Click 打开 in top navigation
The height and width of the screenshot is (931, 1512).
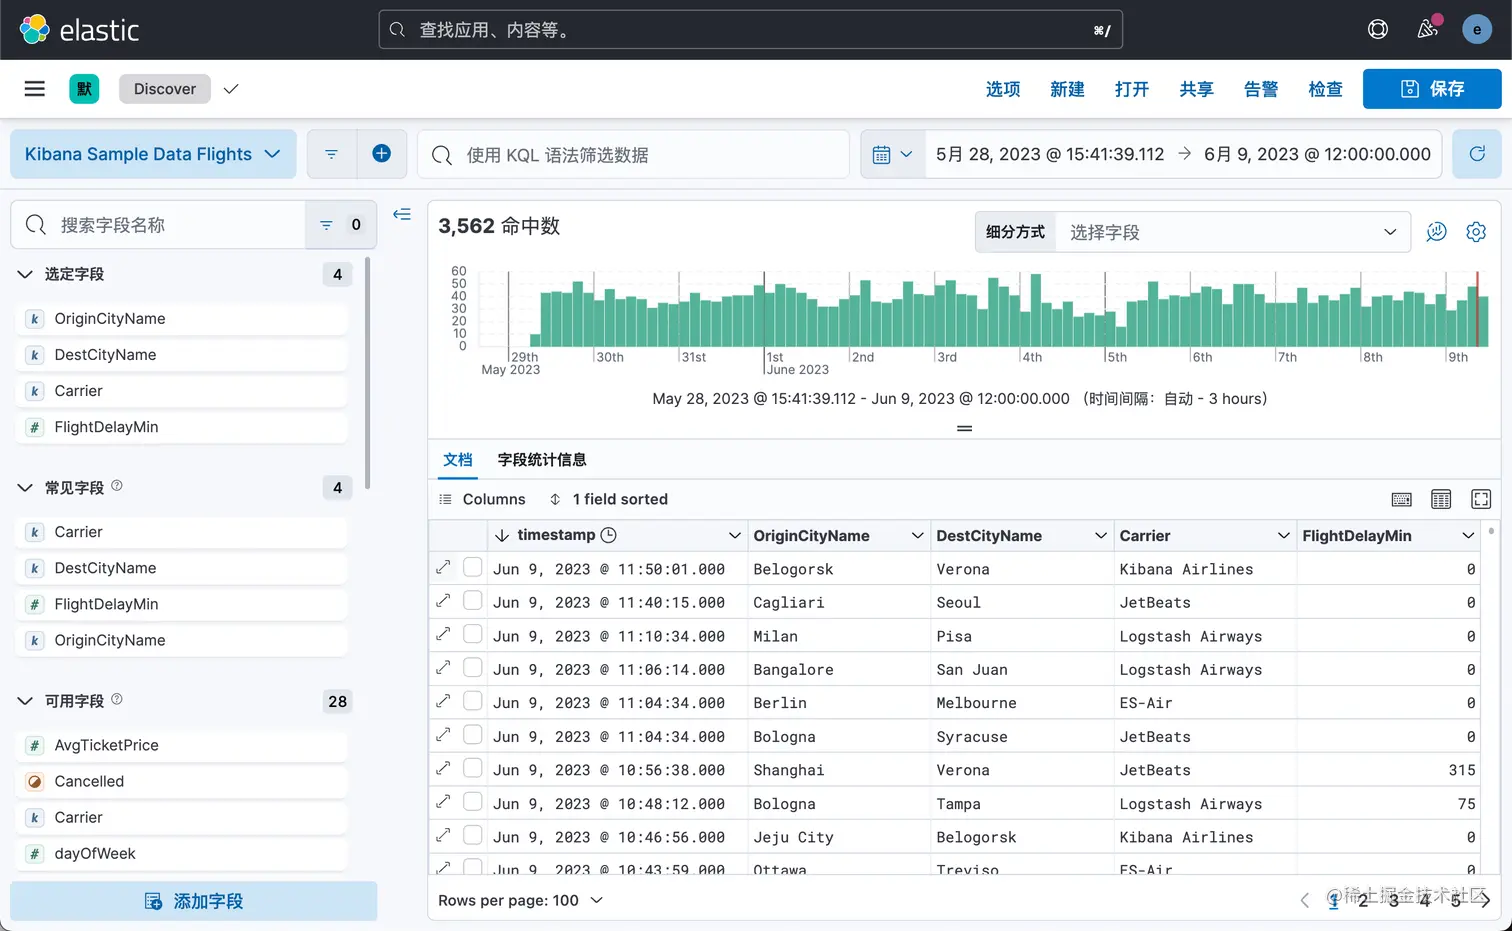click(1132, 89)
